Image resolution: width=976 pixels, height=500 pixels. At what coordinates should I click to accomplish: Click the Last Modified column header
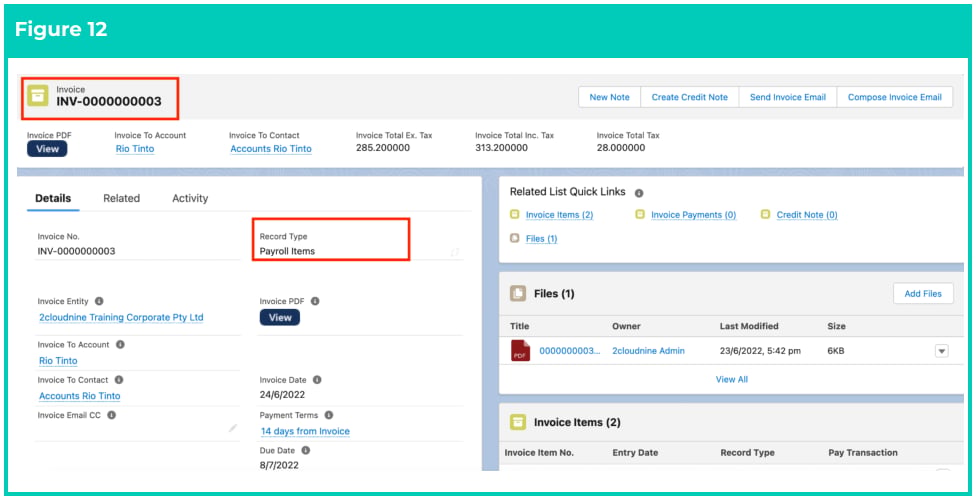tap(749, 326)
